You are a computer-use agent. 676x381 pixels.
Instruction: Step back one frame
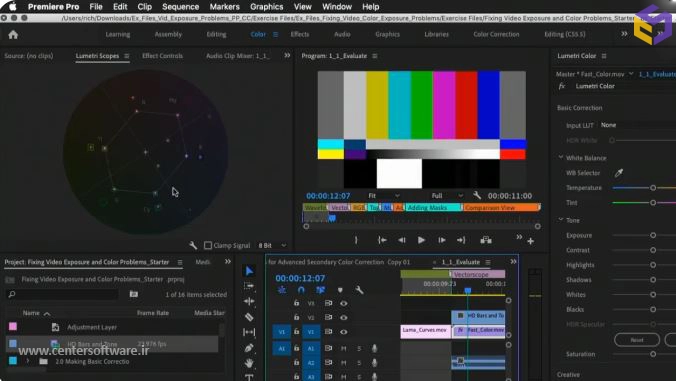tap(401, 240)
